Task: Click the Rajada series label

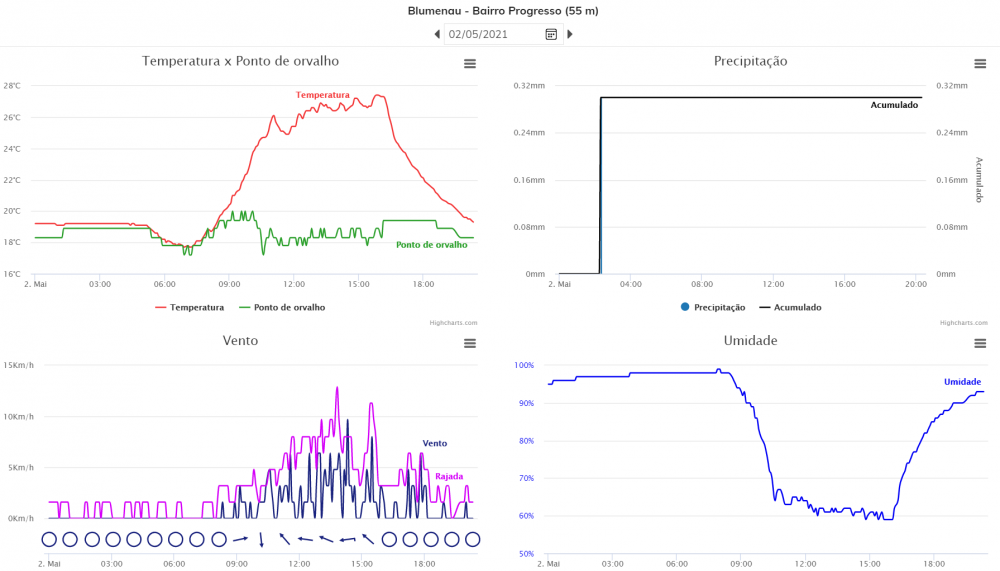Action: (449, 477)
